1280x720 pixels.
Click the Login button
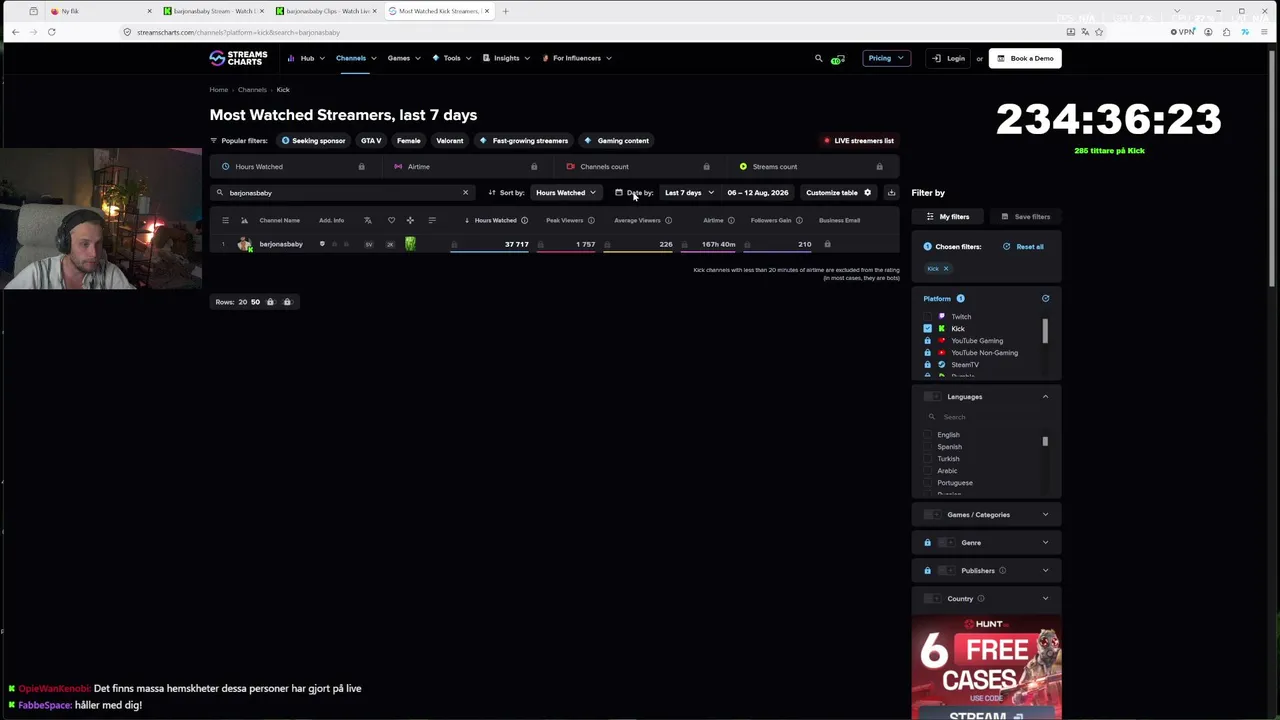tap(949, 58)
